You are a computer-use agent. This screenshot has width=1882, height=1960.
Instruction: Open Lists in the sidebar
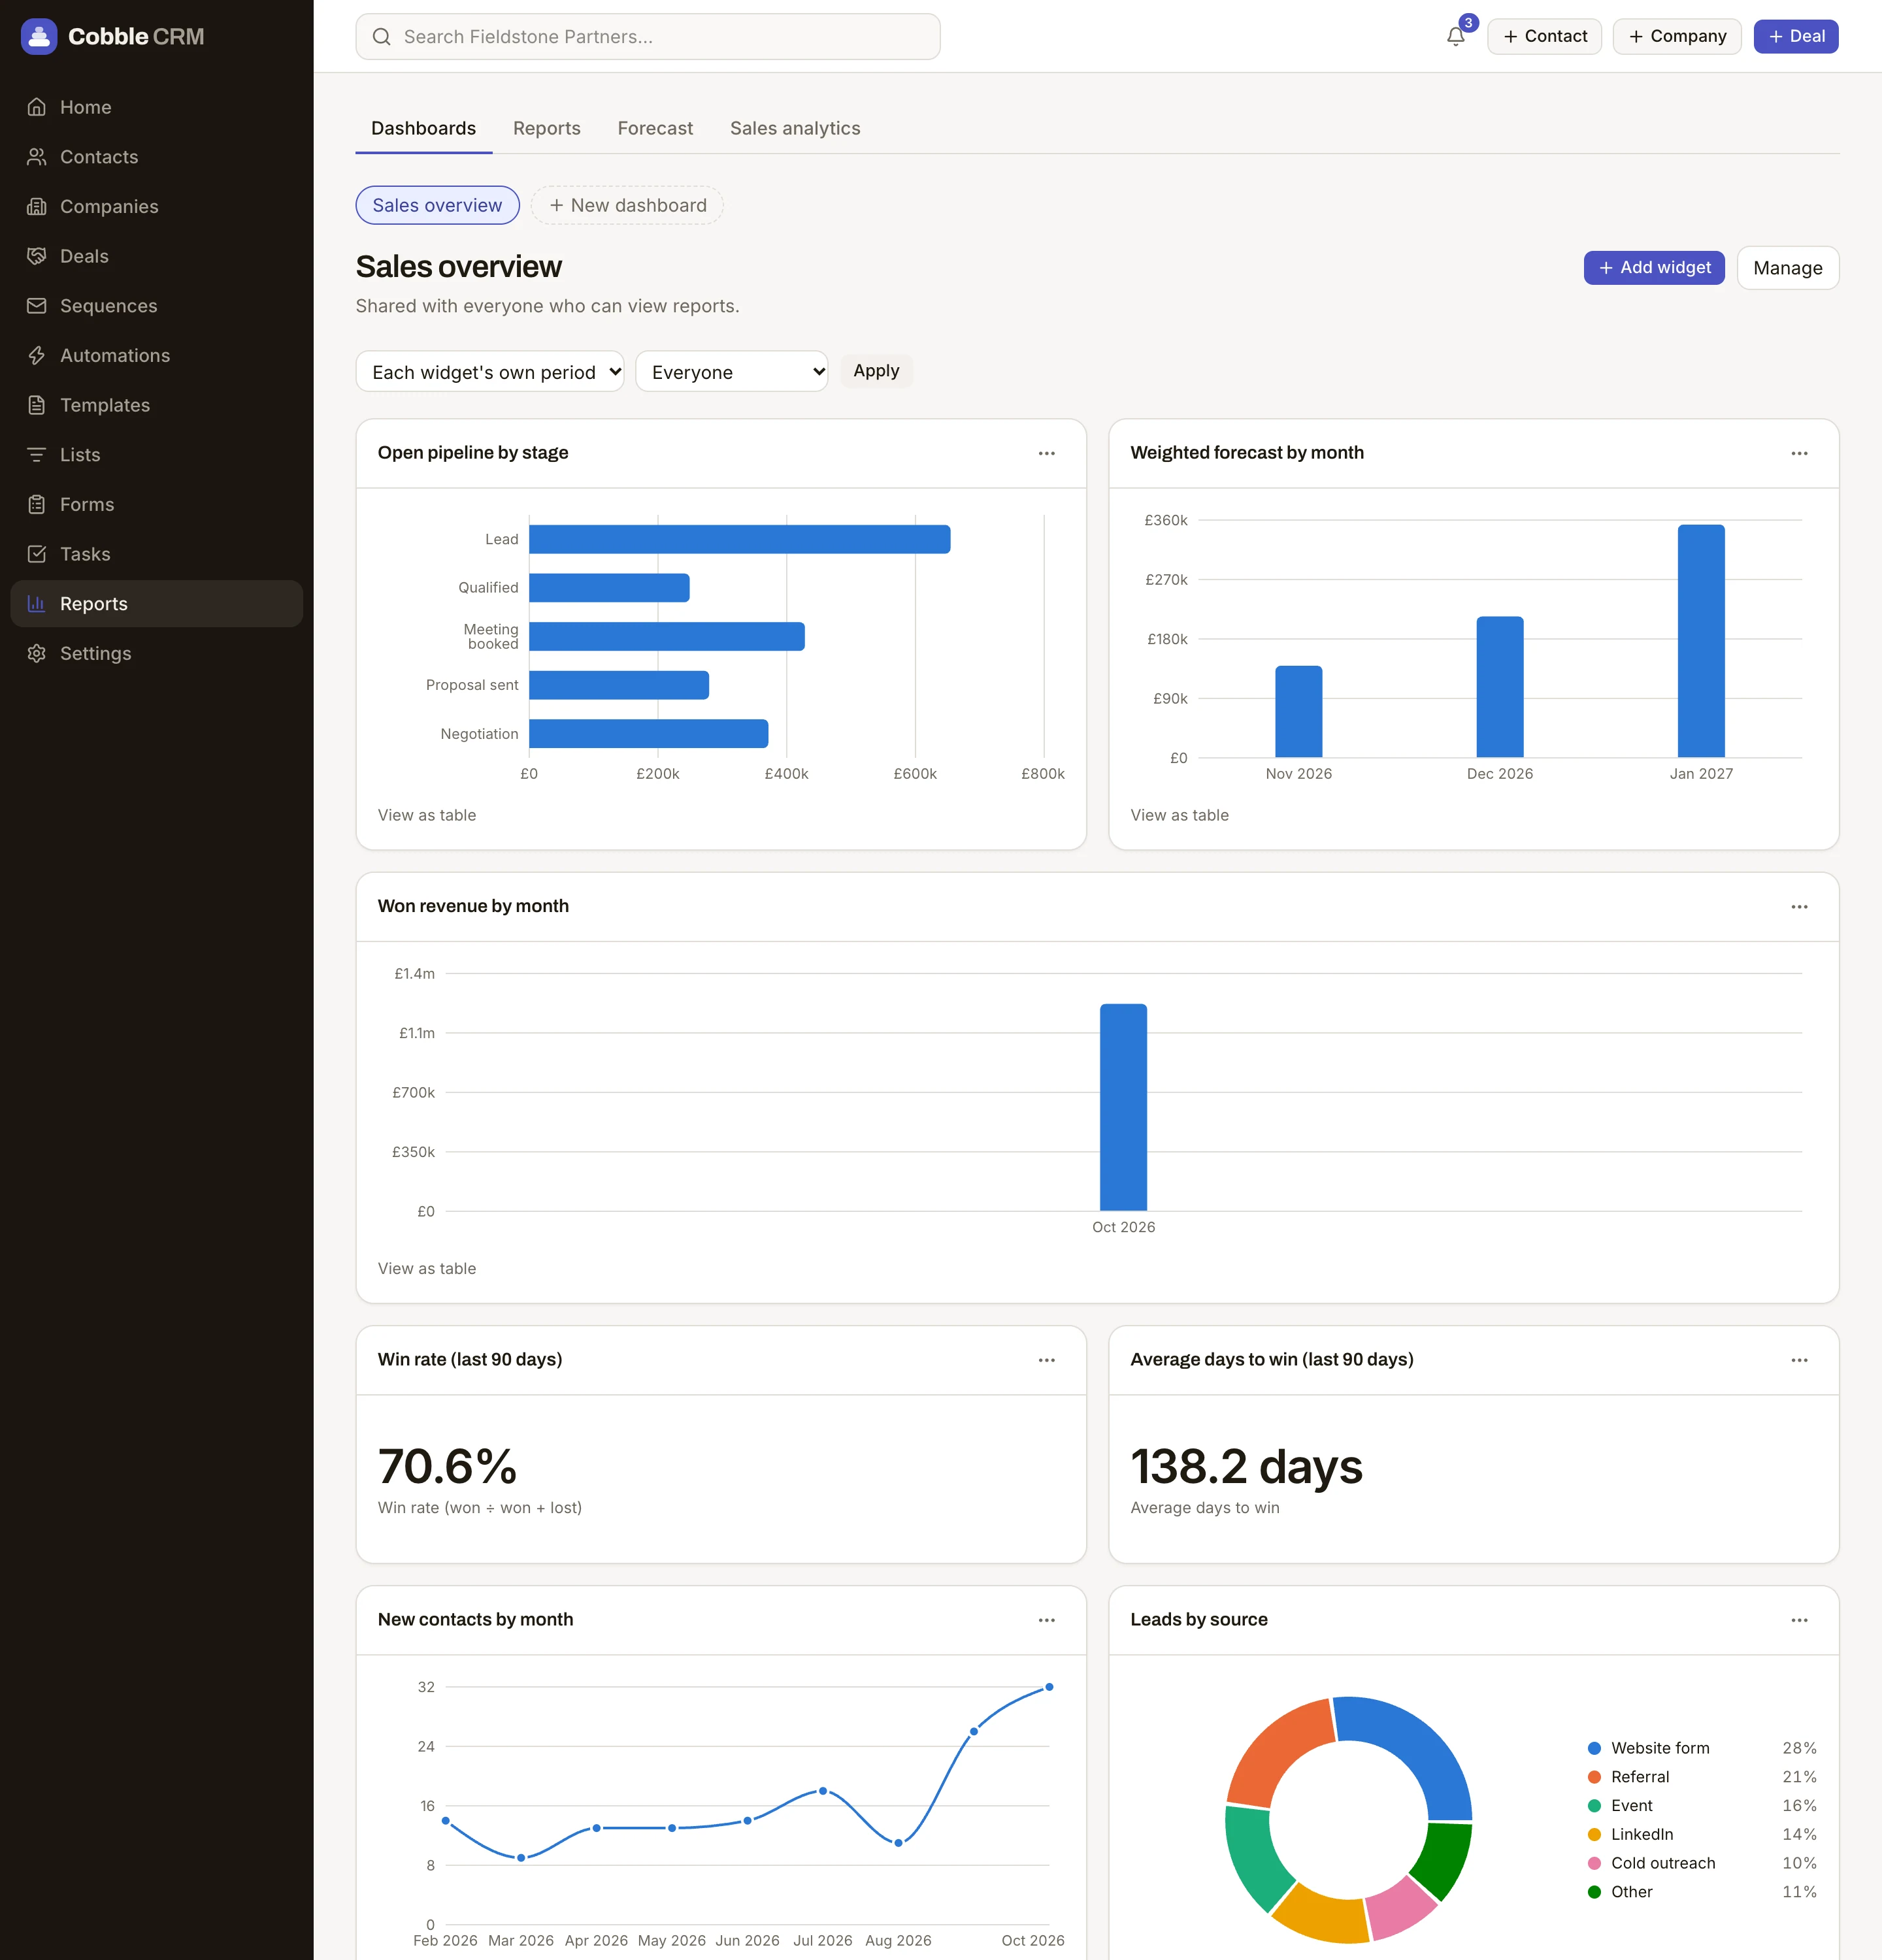156,455
